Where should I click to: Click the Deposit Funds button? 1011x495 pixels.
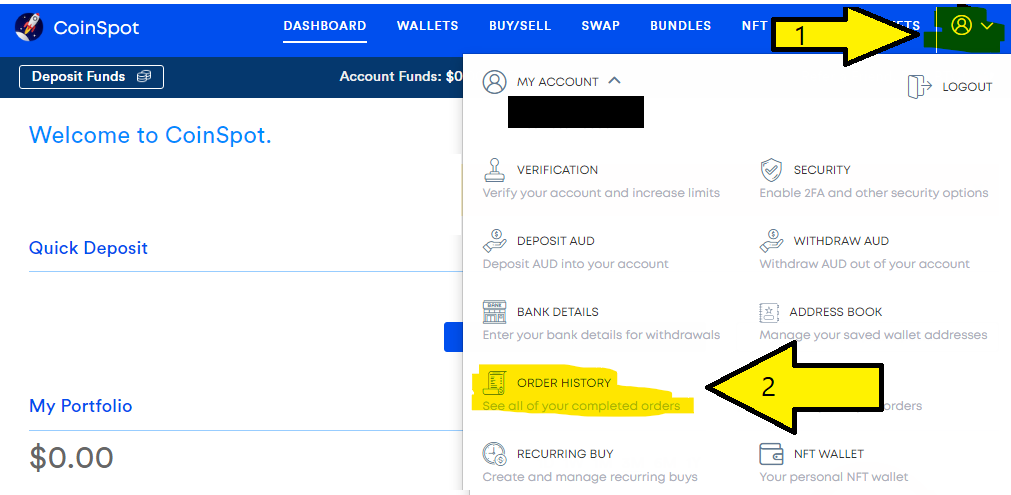click(92, 77)
